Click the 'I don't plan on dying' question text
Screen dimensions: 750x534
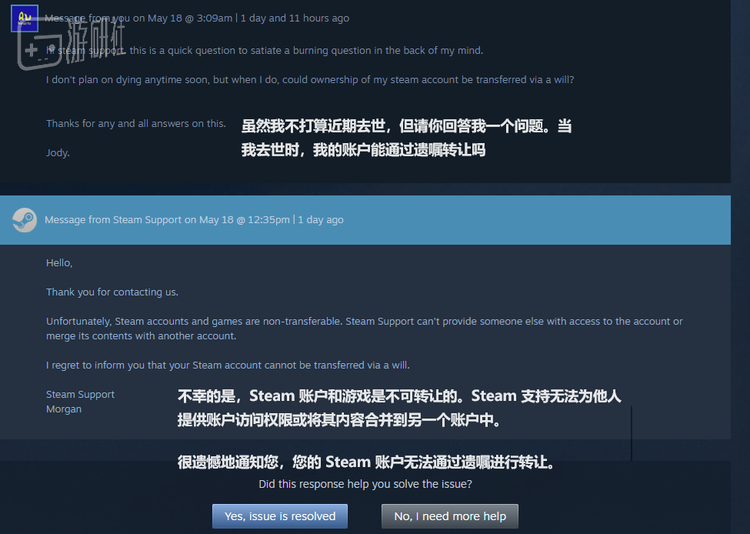click(310, 79)
